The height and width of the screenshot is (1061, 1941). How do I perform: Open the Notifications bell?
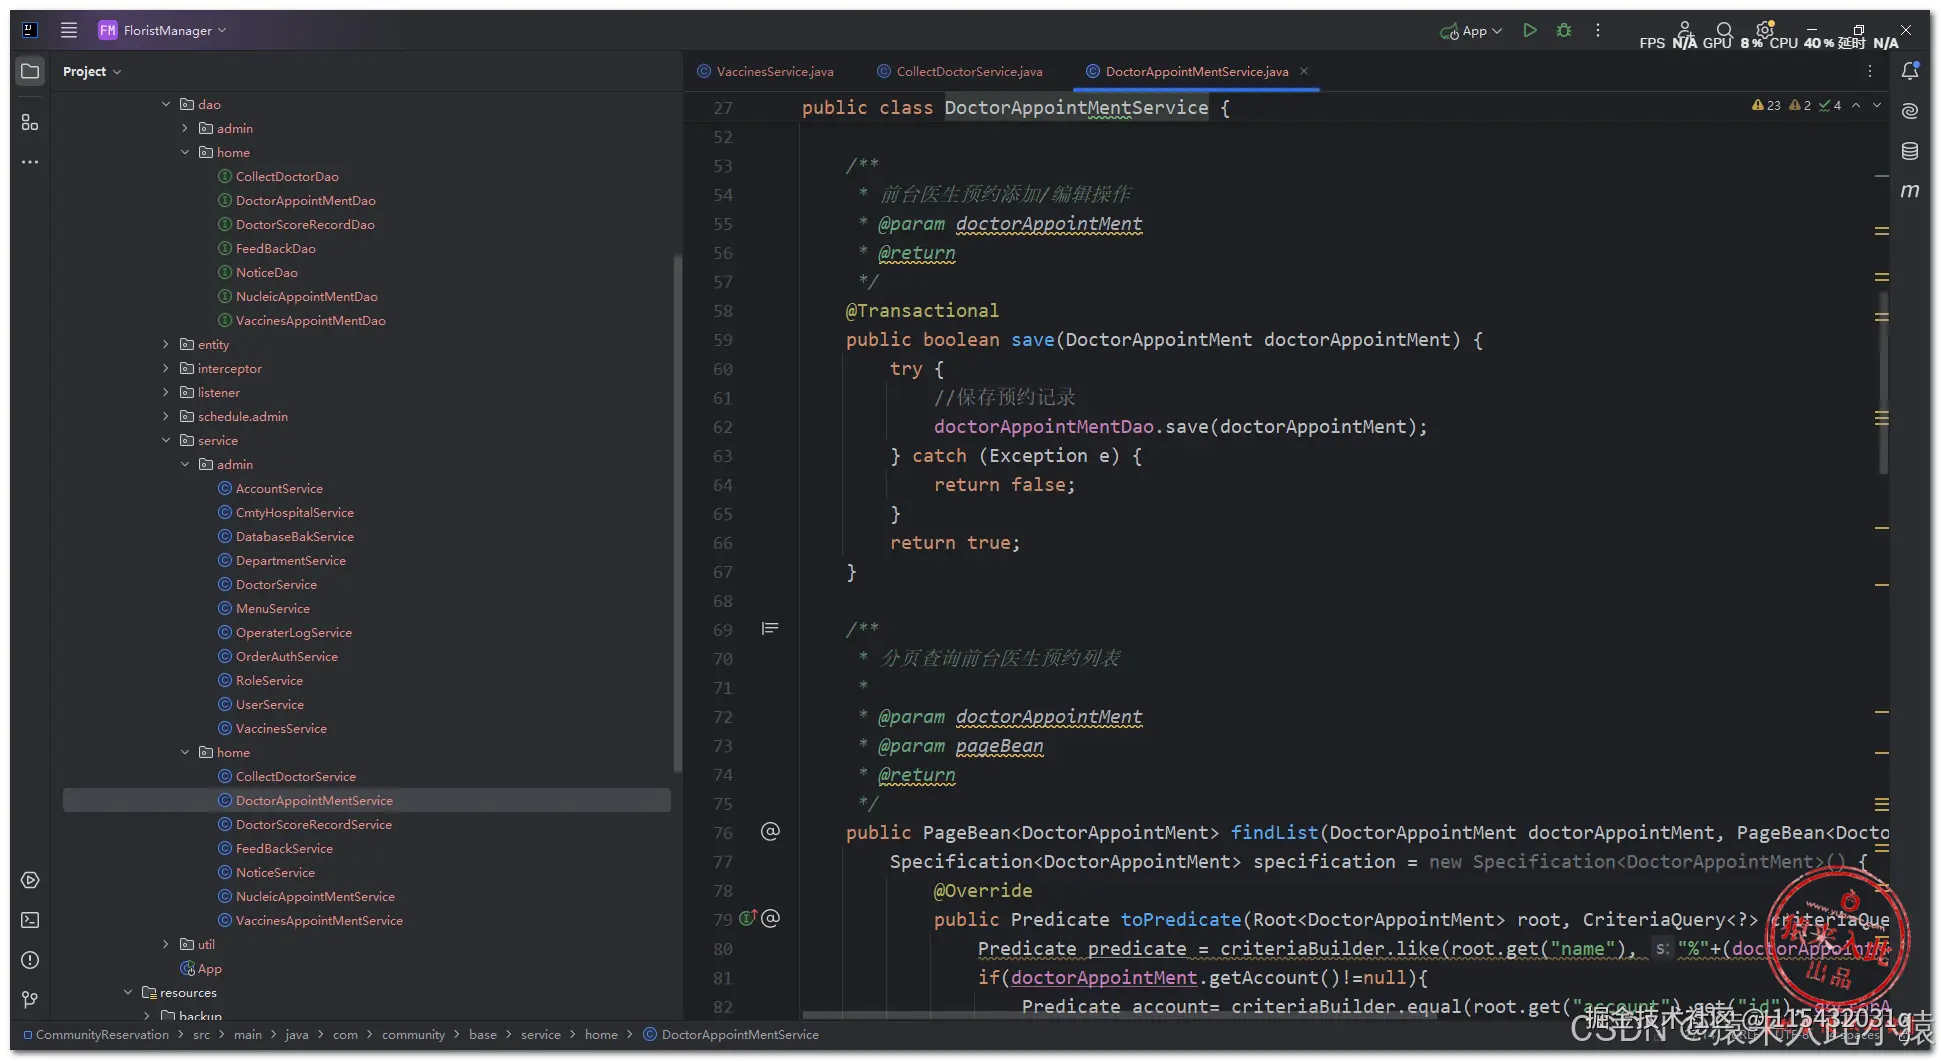(x=1910, y=71)
